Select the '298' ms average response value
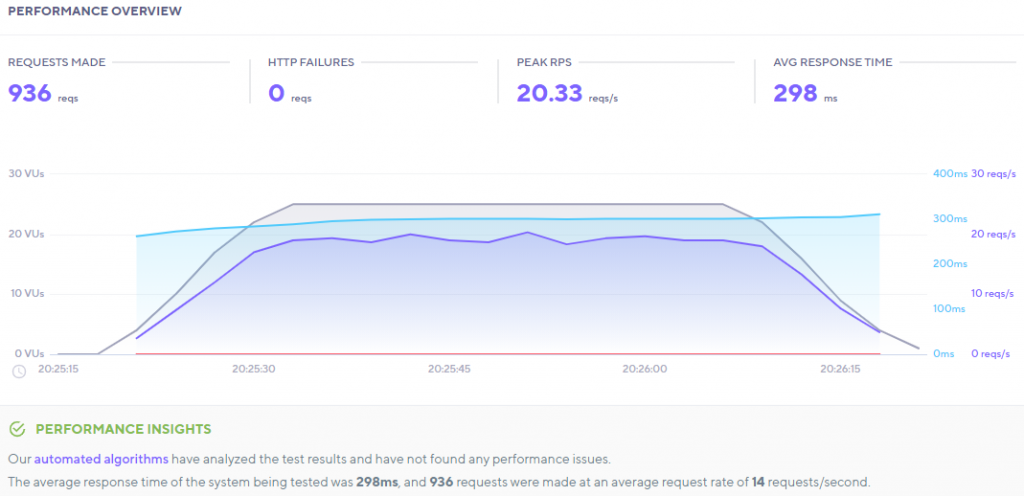This screenshot has width=1024, height=496. (795, 93)
